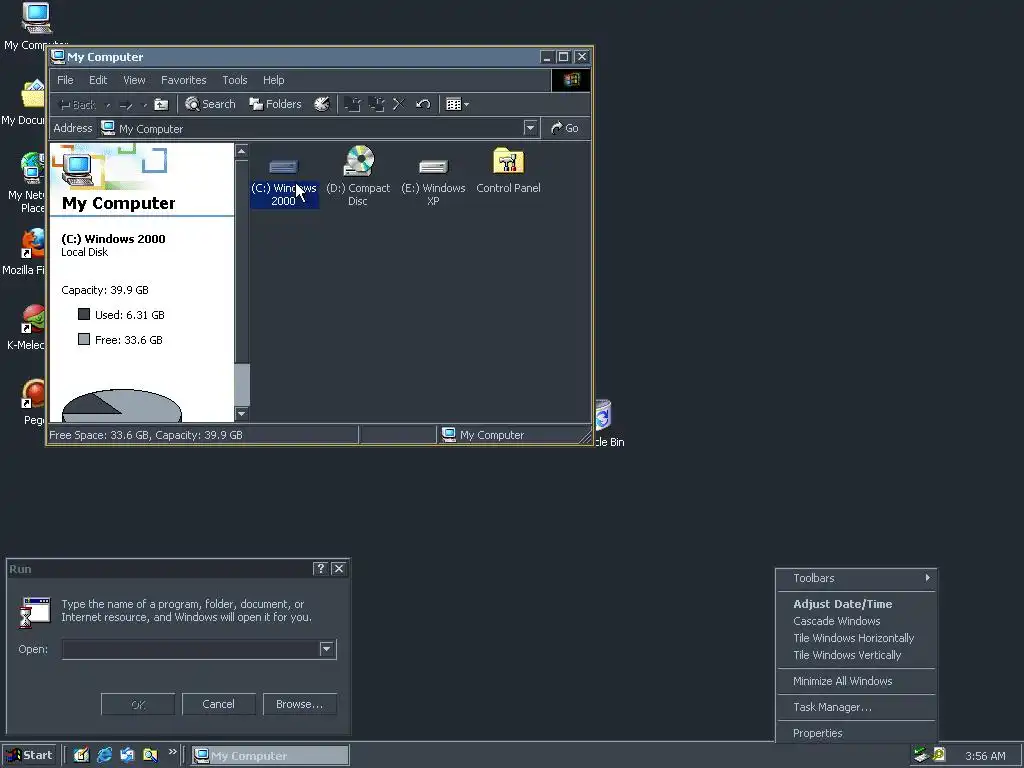Click the Run dialog help question button

click(320, 568)
